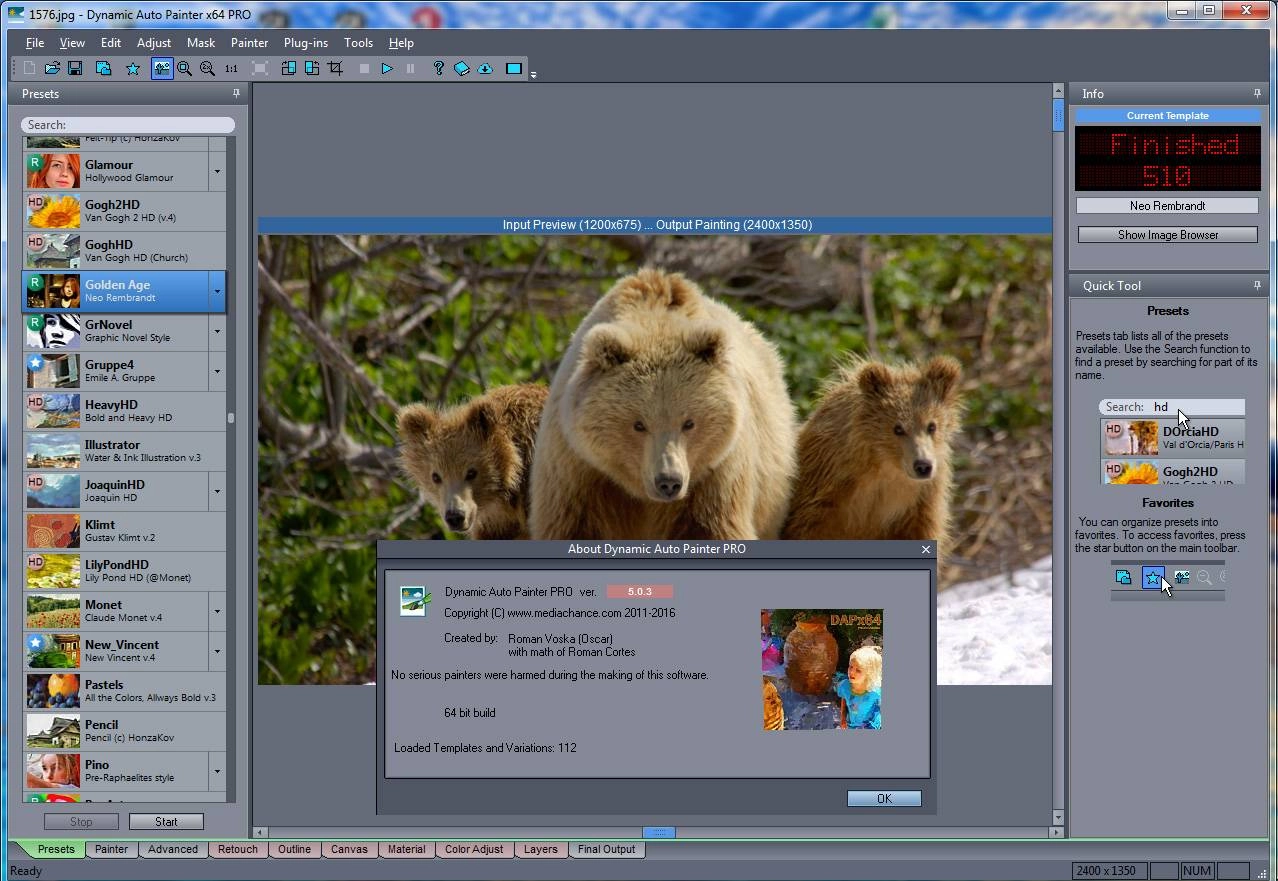Click the first split-view layout icon

point(288,68)
